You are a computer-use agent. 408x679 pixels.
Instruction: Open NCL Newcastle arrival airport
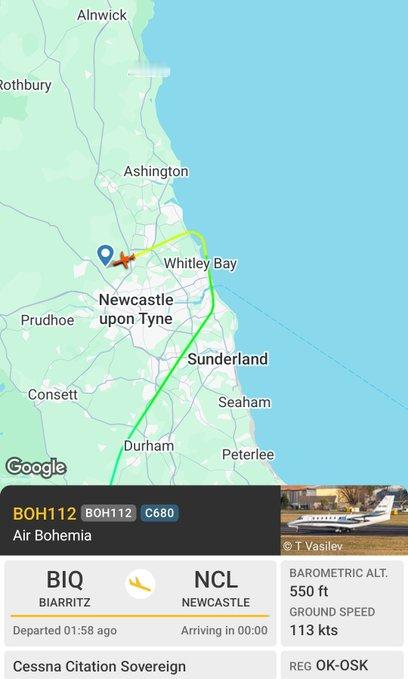[x=216, y=588]
